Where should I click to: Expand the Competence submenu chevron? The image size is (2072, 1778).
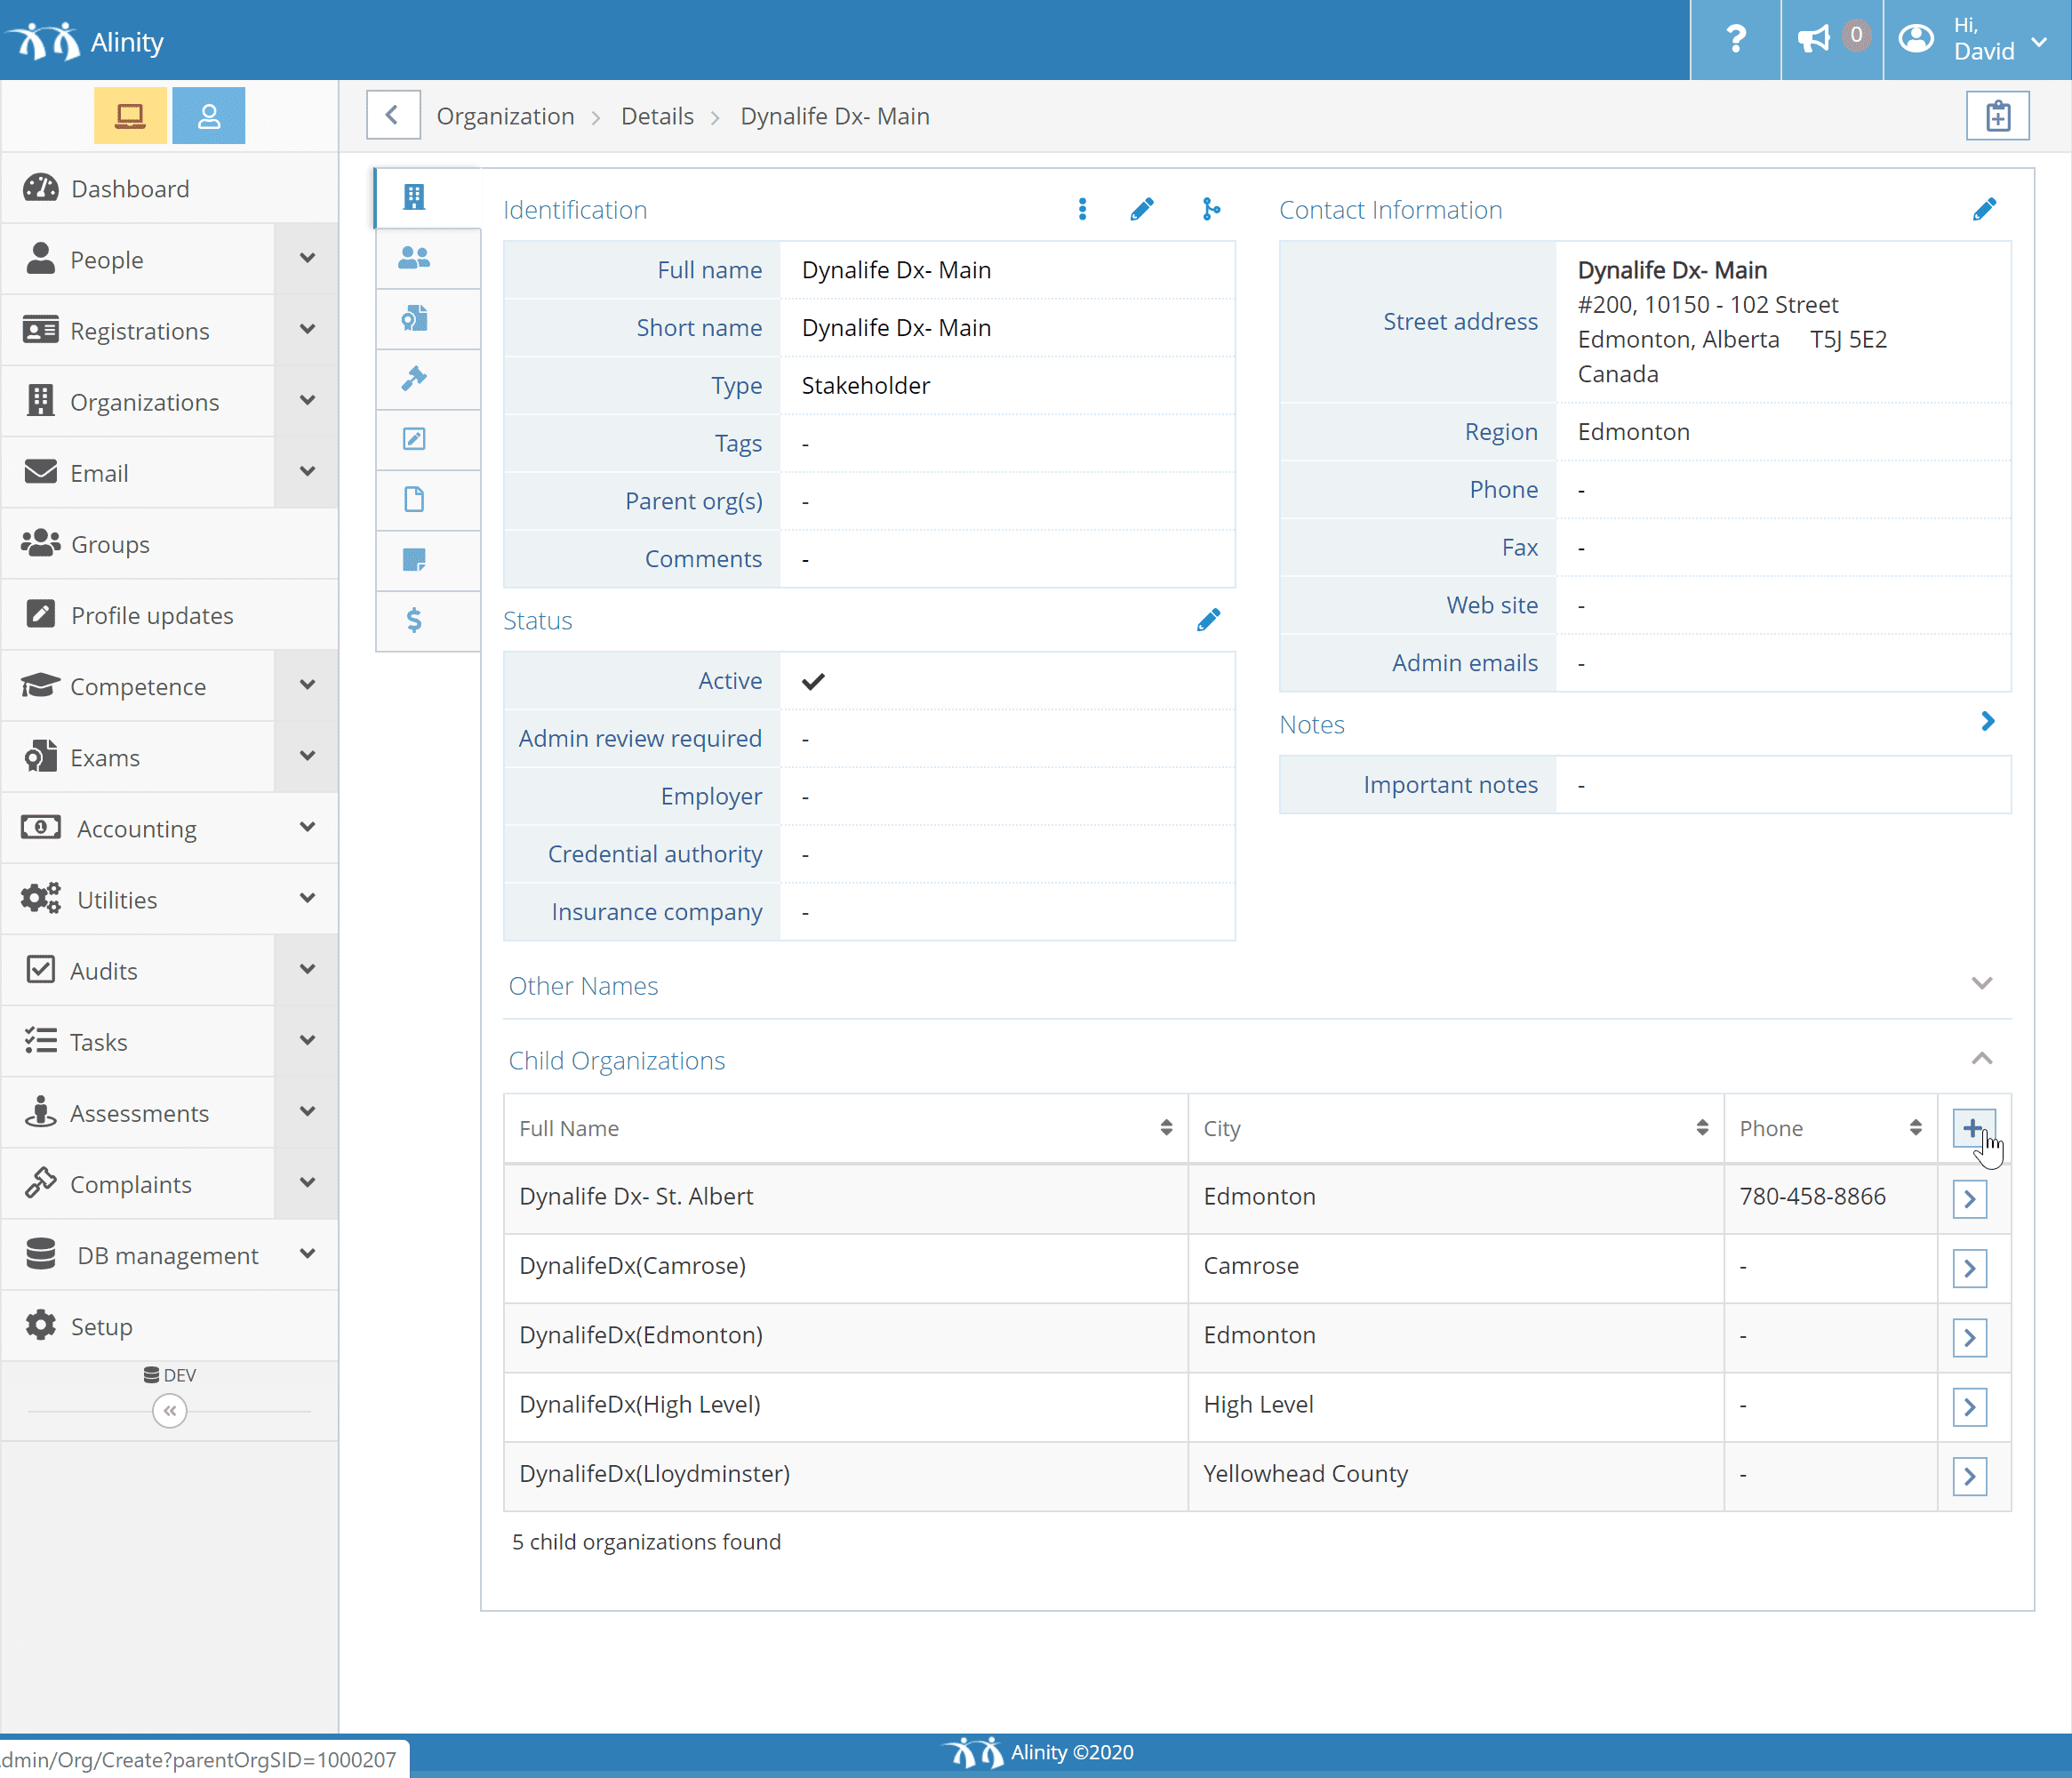click(x=307, y=685)
